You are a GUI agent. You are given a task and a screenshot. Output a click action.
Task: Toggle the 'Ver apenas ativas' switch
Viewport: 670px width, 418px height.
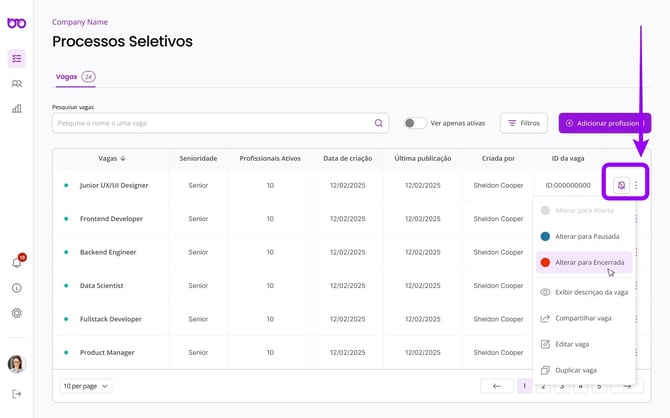(414, 123)
